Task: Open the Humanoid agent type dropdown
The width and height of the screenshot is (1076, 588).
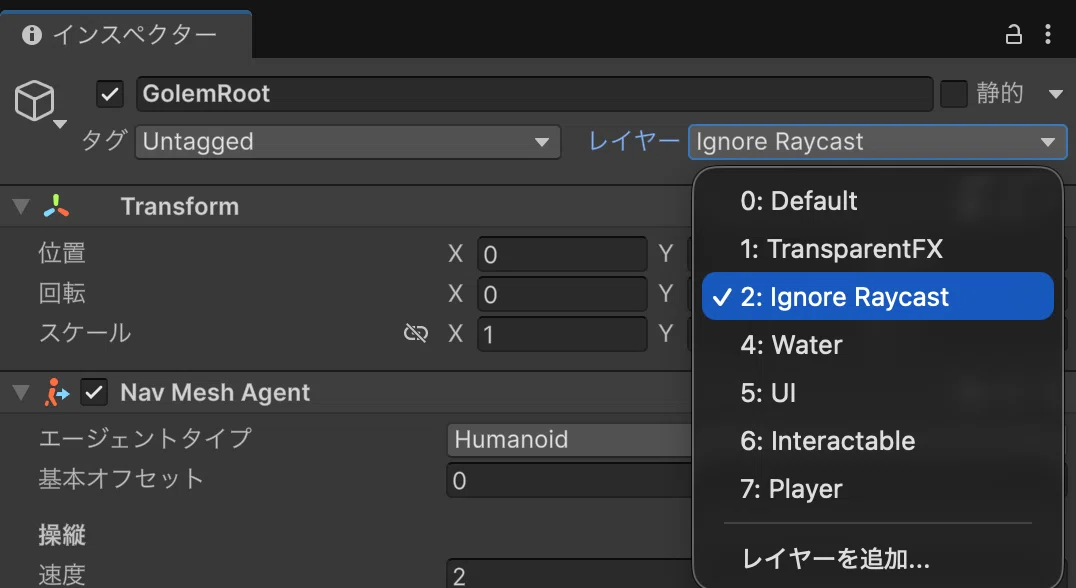Action: point(570,440)
